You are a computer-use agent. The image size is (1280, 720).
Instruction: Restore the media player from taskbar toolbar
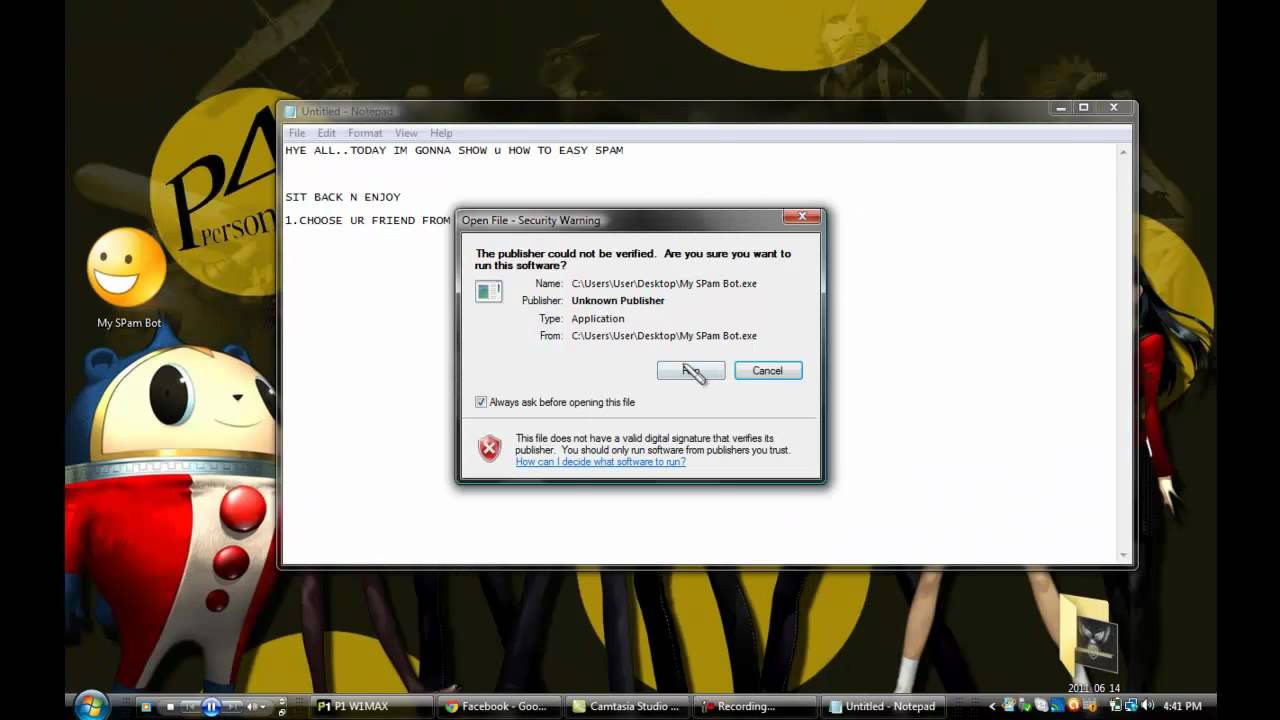point(282,713)
